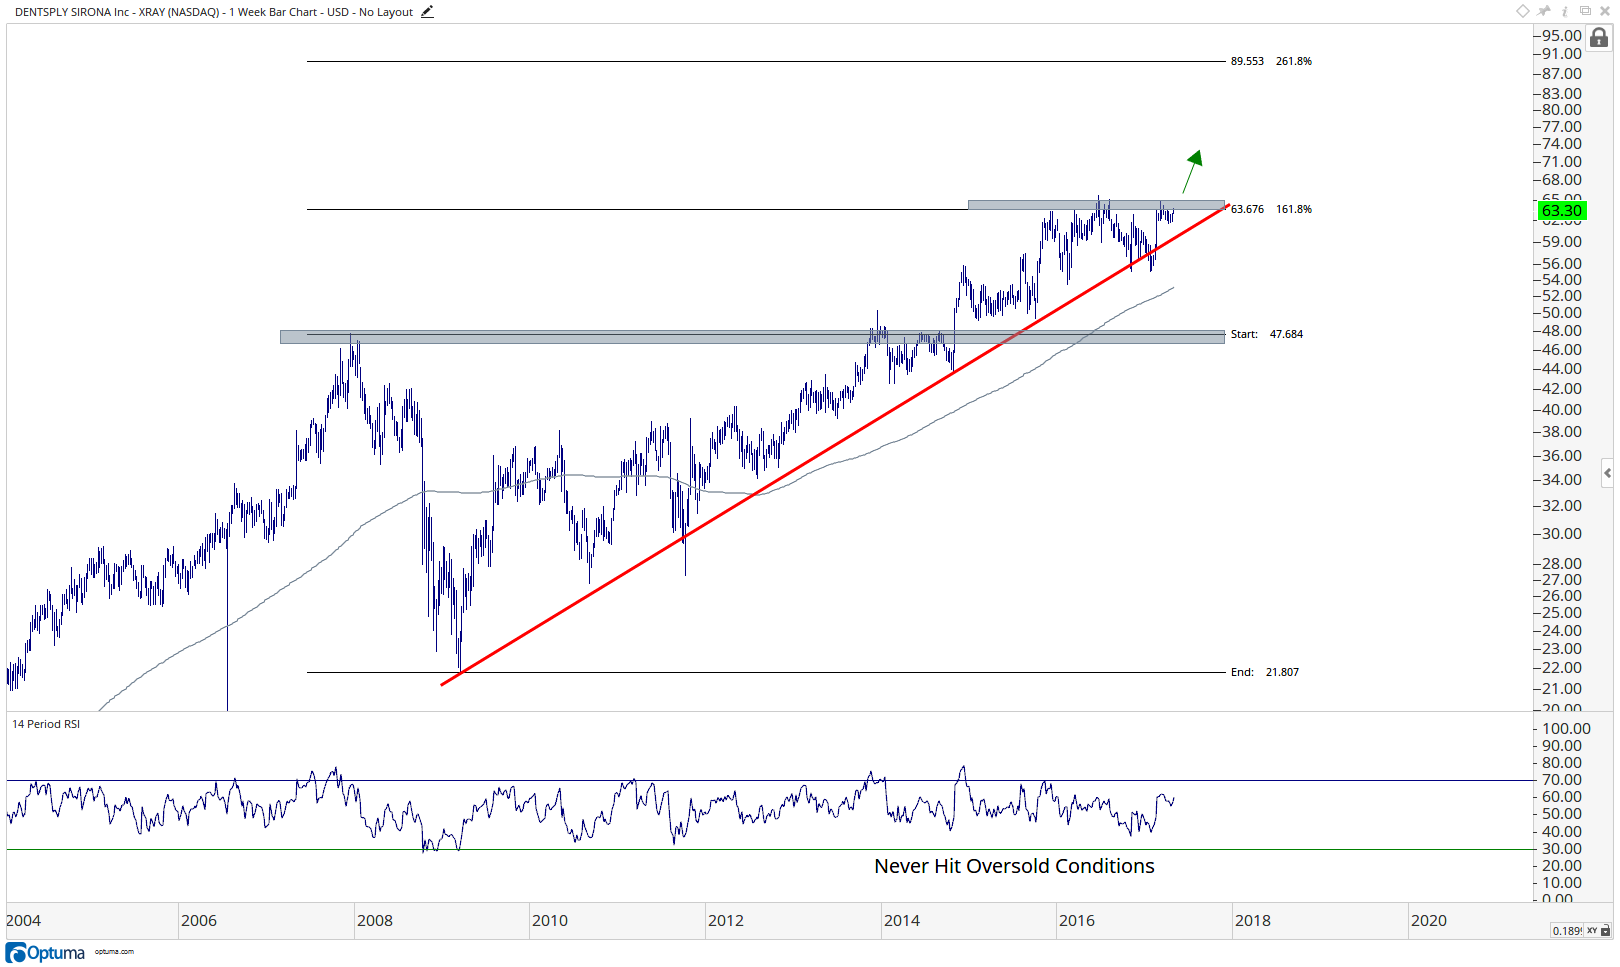Screen dimensions: 1620x967
Task: Select the Never Hit Oversold Conditions annotation
Action: pyautogui.click(x=1014, y=866)
